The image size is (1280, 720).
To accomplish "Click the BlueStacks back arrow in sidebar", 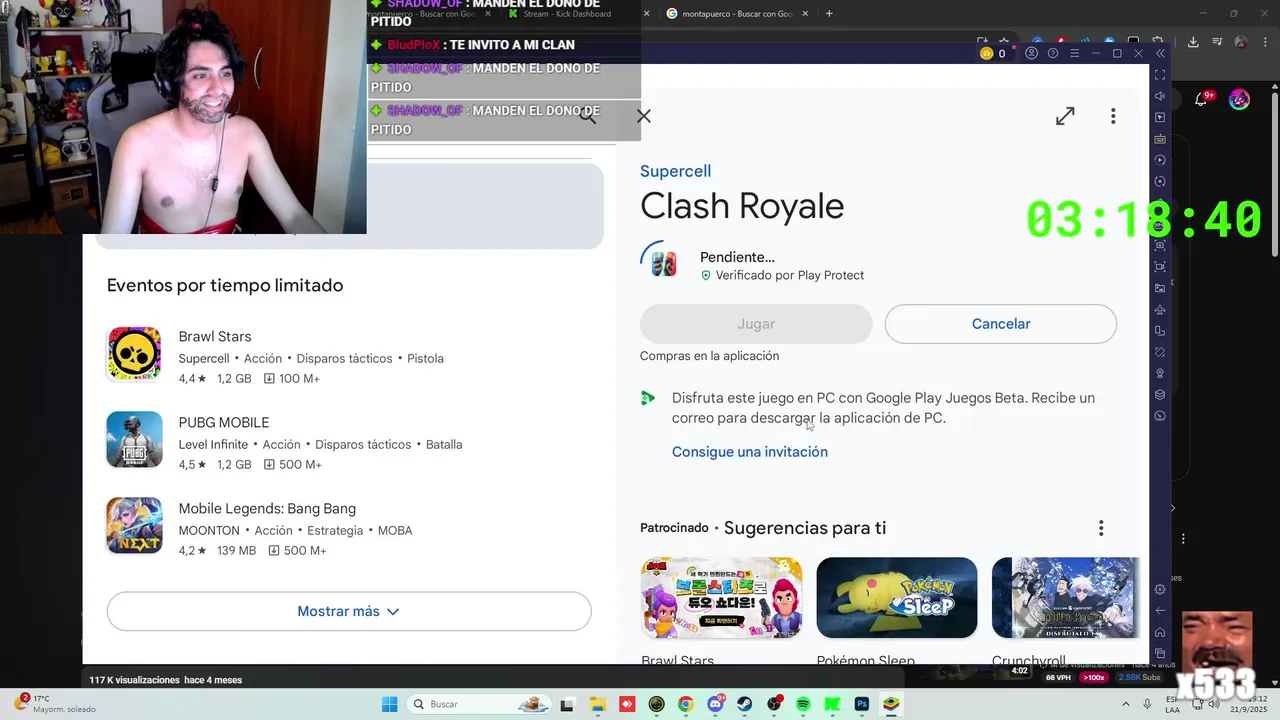I will click(1160, 610).
